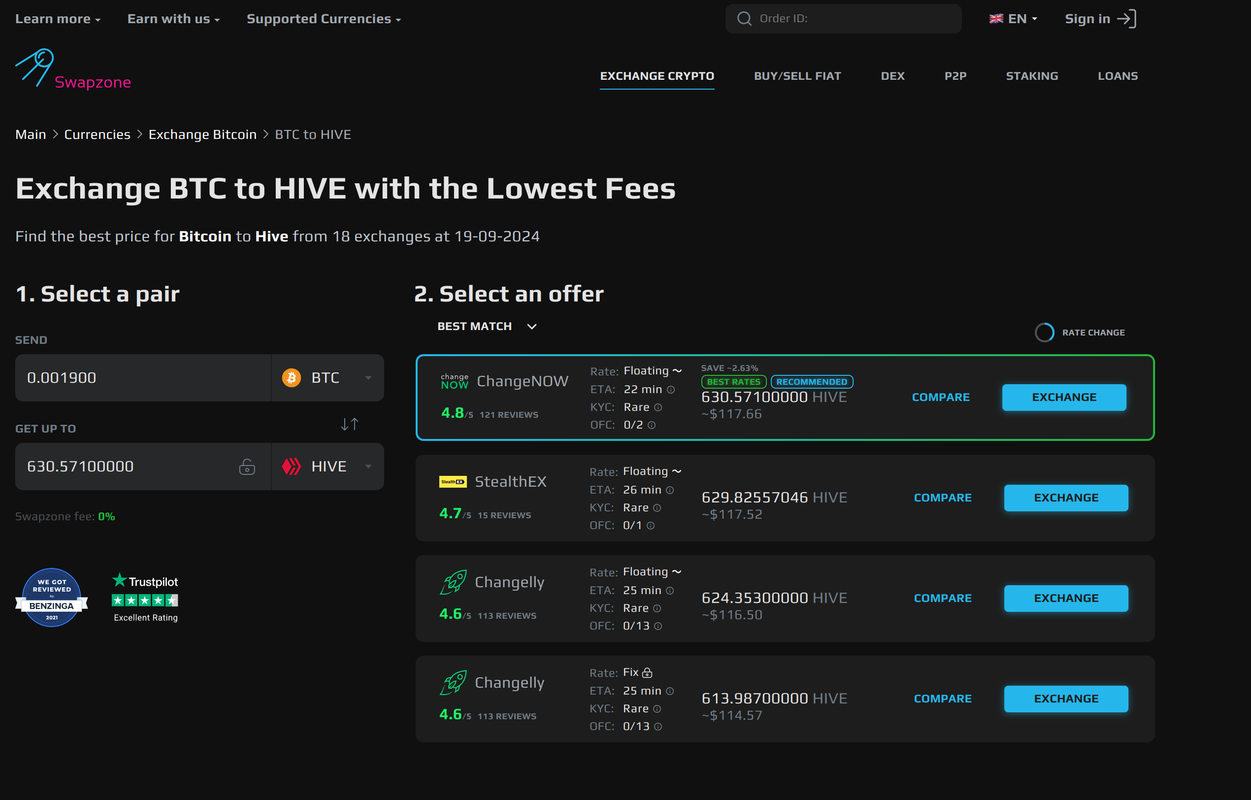Screen dimensions: 1251x800
Task: Click OFC info icon in ChangeNOW row
Action: pos(652,425)
